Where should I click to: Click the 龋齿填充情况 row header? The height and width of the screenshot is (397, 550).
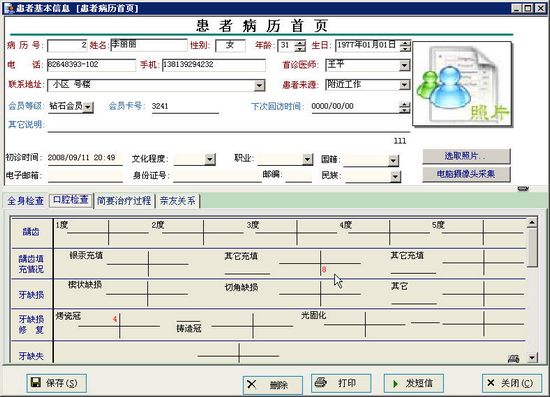[32, 264]
